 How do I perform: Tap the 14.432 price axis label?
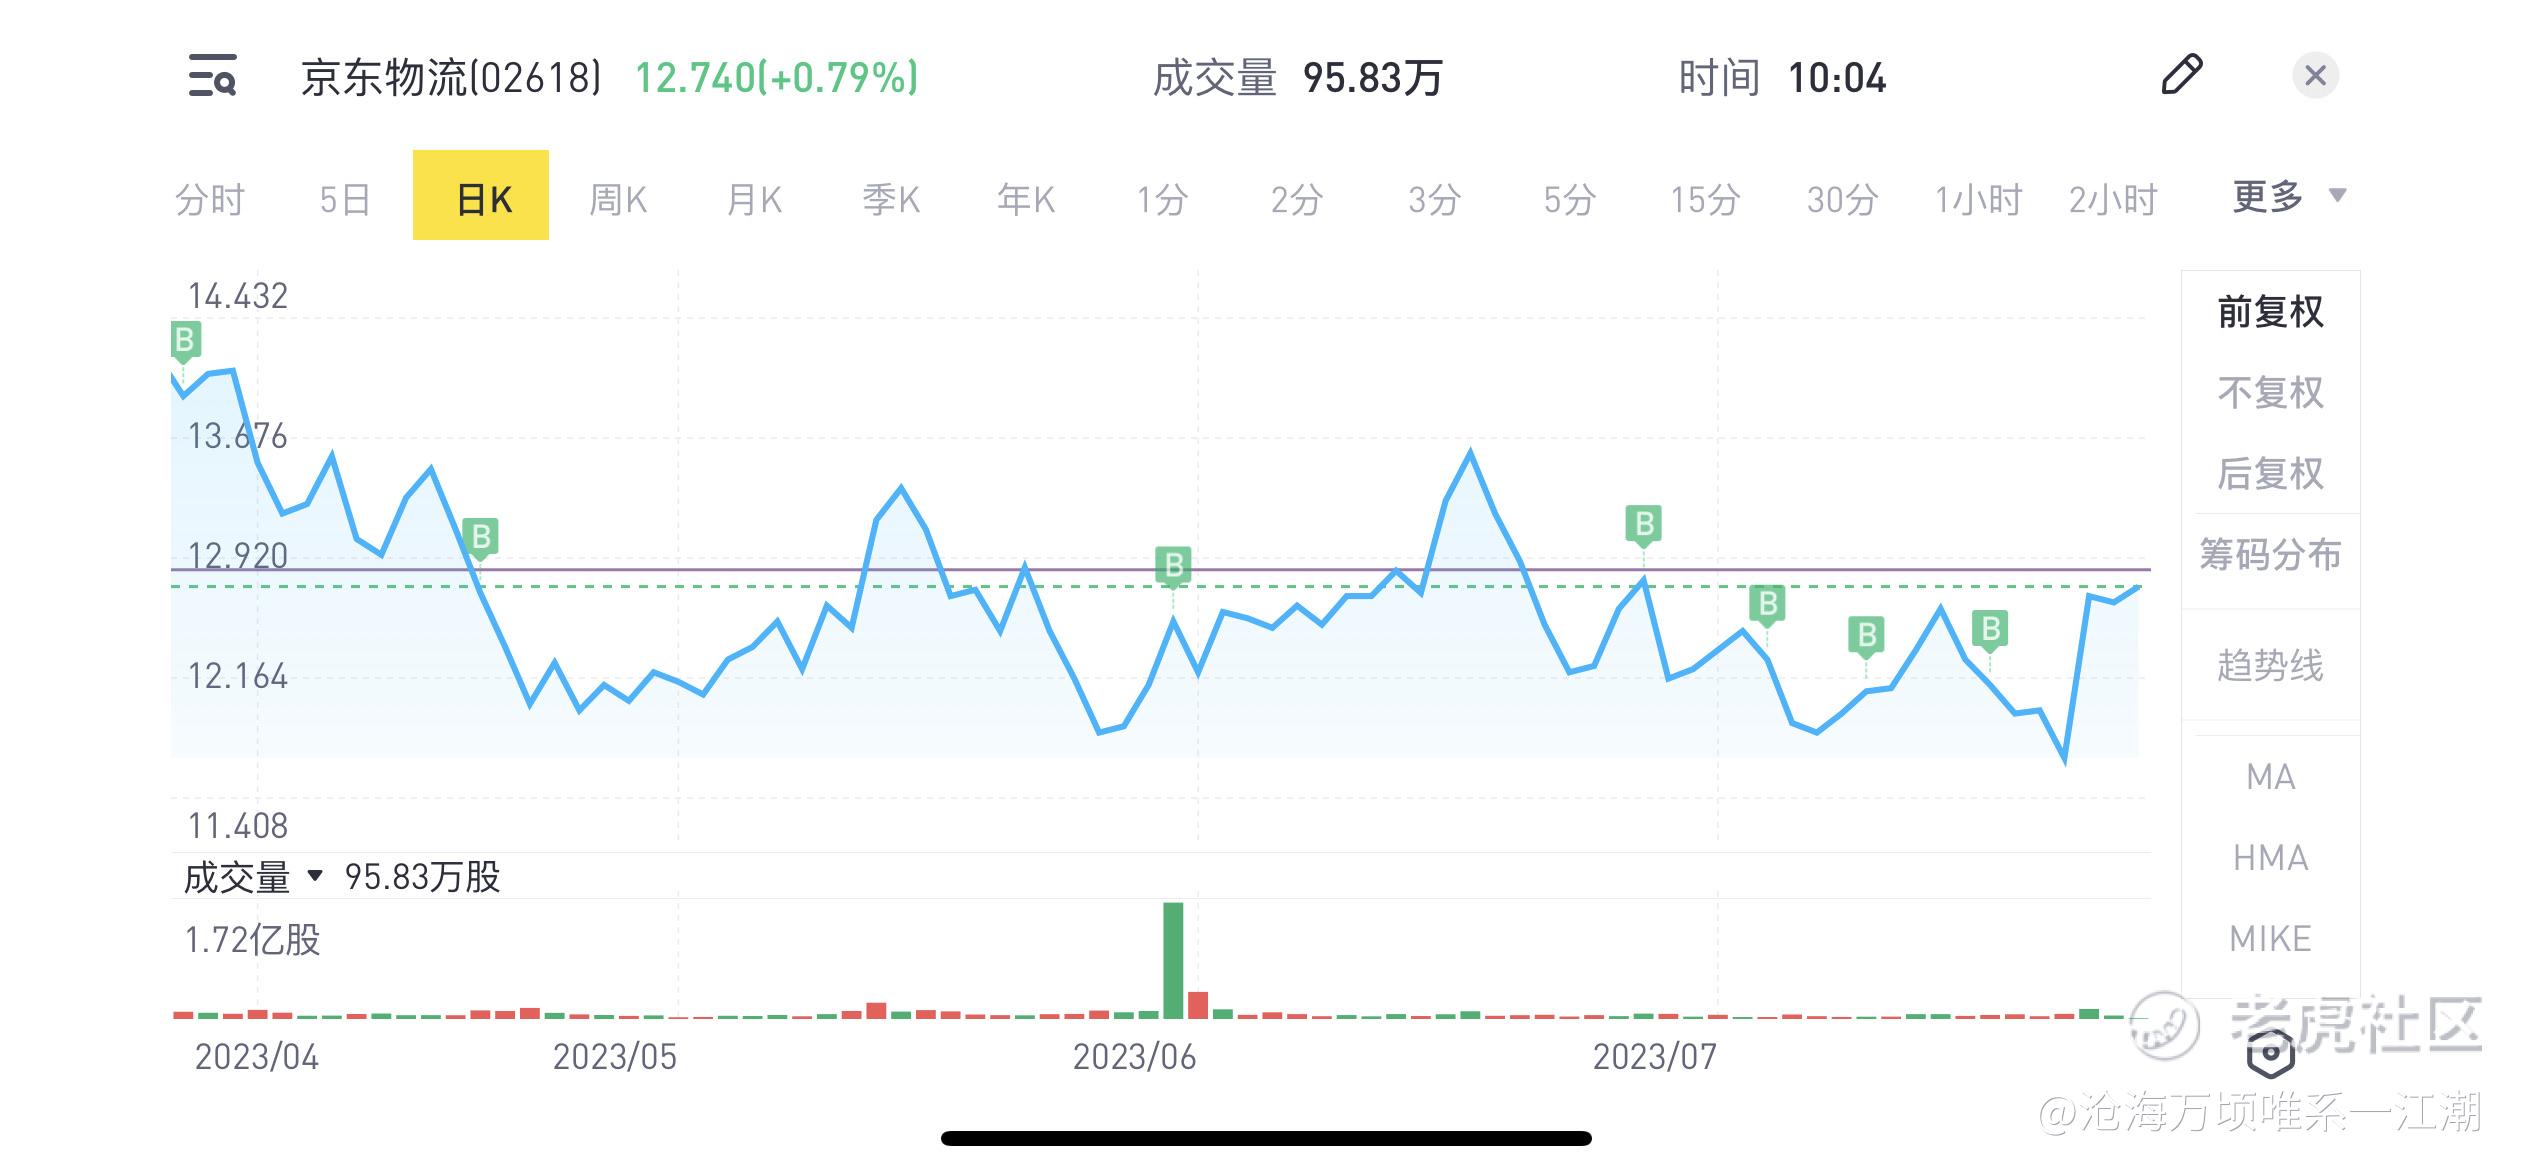pyautogui.click(x=238, y=296)
